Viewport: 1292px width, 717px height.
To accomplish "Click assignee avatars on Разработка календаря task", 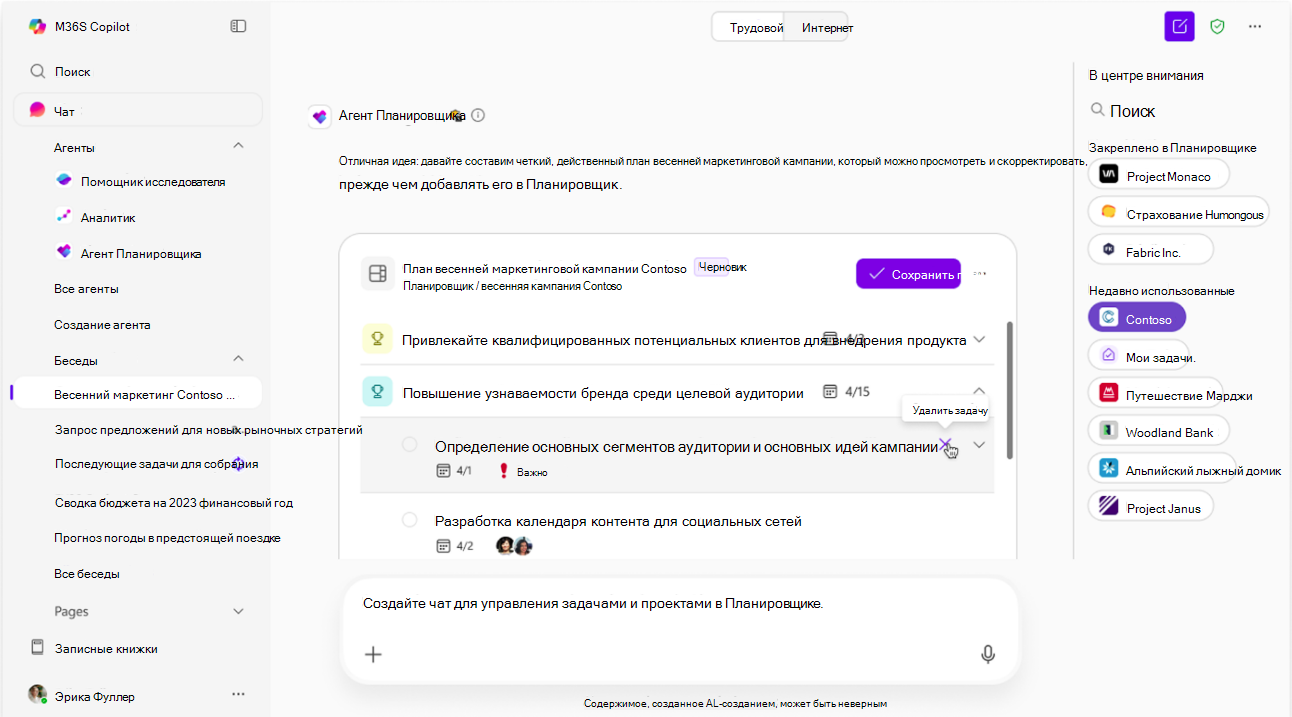I will (x=514, y=545).
